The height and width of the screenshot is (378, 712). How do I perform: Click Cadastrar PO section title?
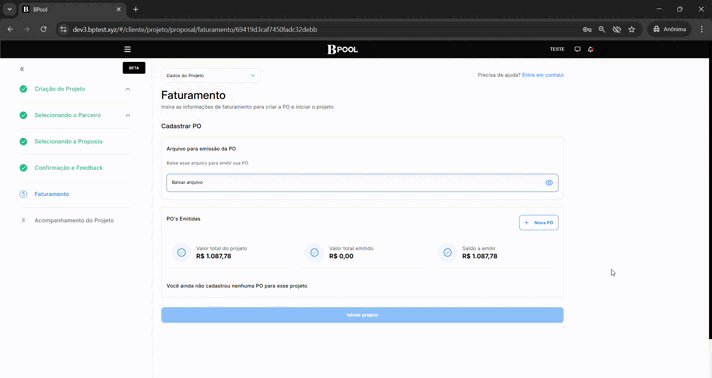(x=181, y=126)
